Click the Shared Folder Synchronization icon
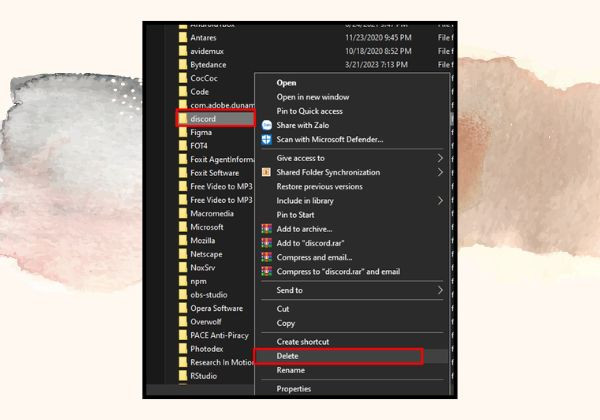Screen dimensions: 600x420 266,172
